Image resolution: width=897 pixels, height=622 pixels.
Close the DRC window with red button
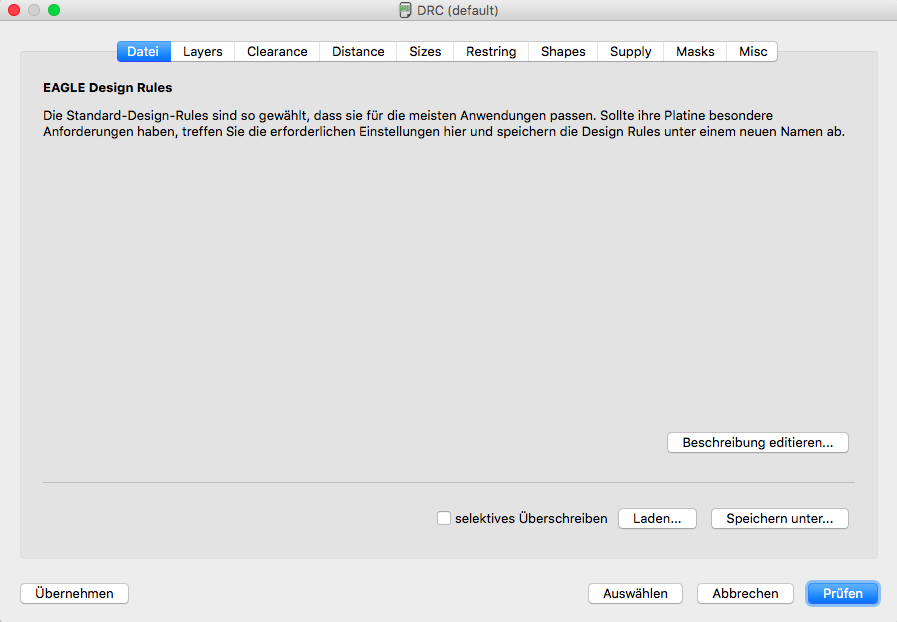click(14, 10)
